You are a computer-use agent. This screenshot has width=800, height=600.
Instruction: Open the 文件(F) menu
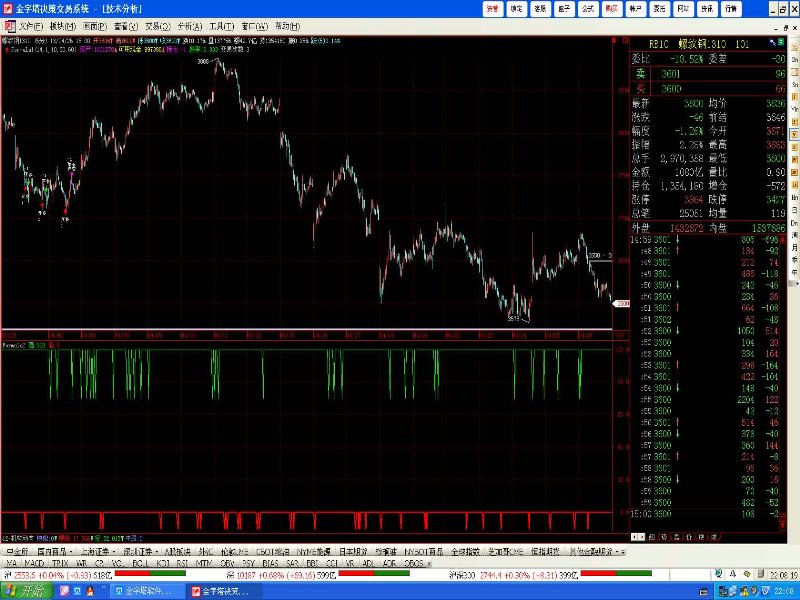coord(31,26)
